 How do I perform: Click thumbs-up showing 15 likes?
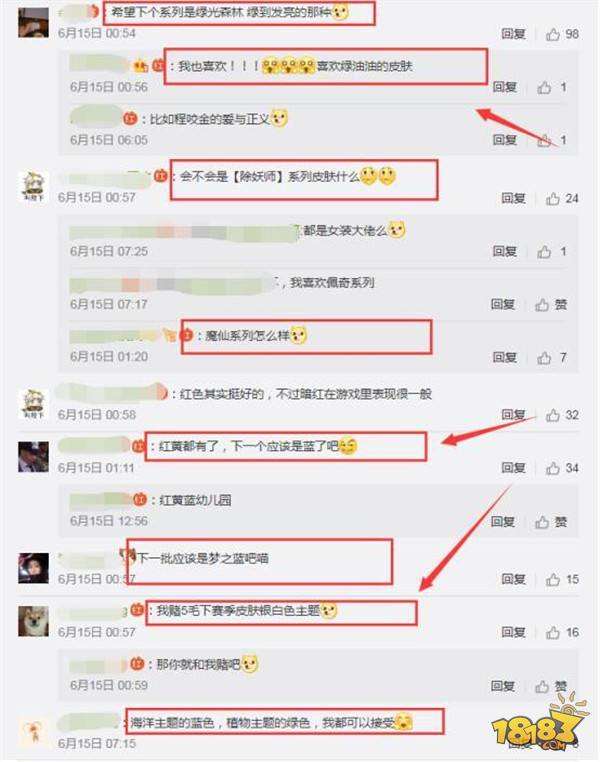[x=552, y=579]
